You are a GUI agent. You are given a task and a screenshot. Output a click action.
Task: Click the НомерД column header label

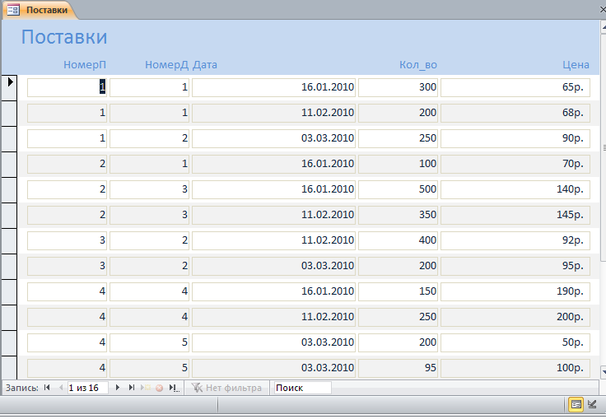(167, 65)
